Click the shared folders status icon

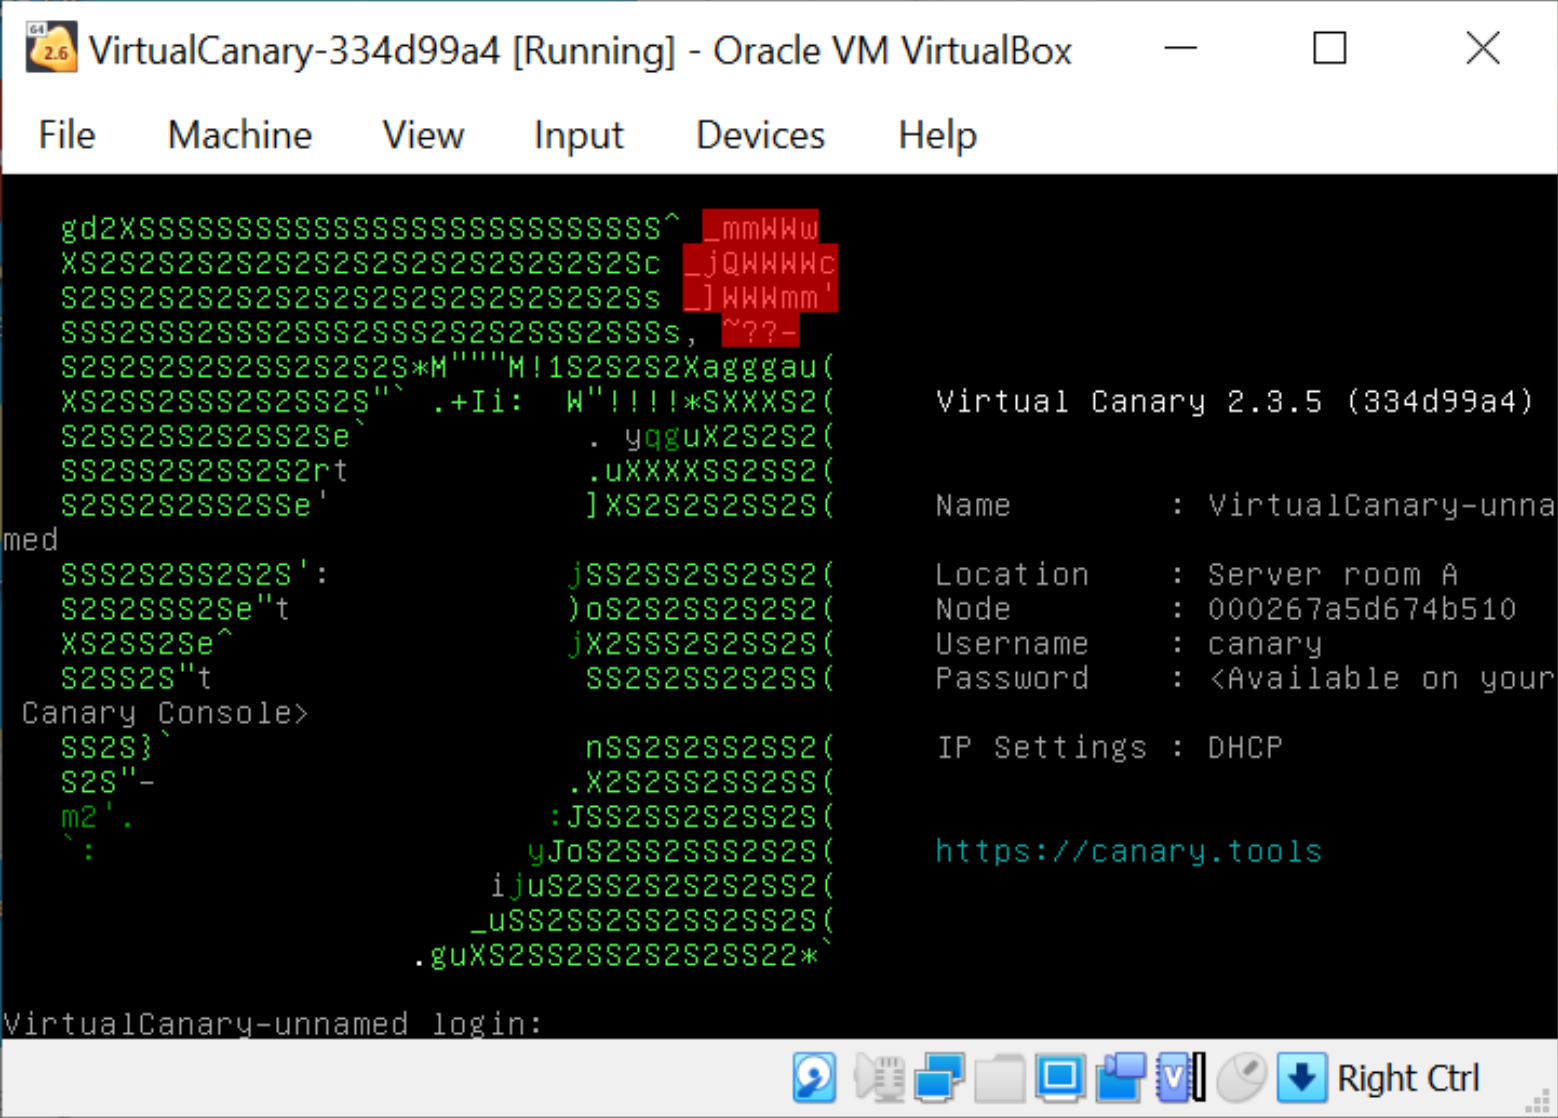[1000, 1078]
